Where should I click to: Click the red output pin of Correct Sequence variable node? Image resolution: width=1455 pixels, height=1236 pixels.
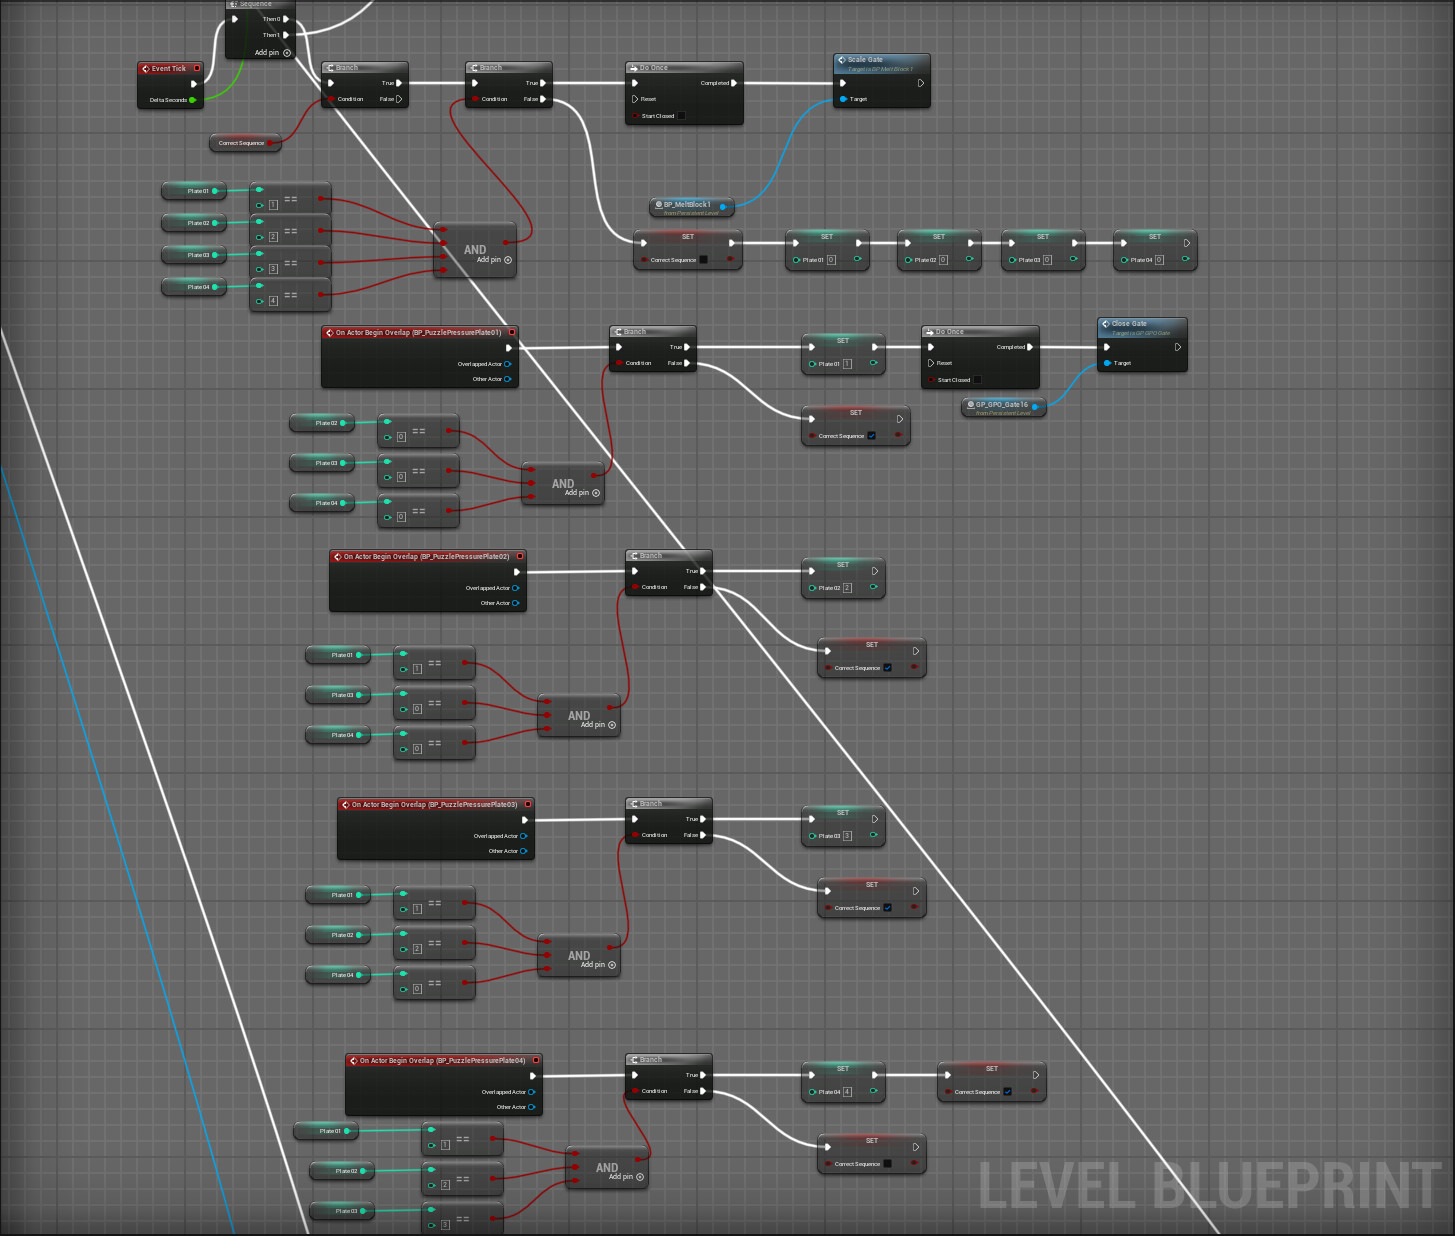[x=270, y=143]
